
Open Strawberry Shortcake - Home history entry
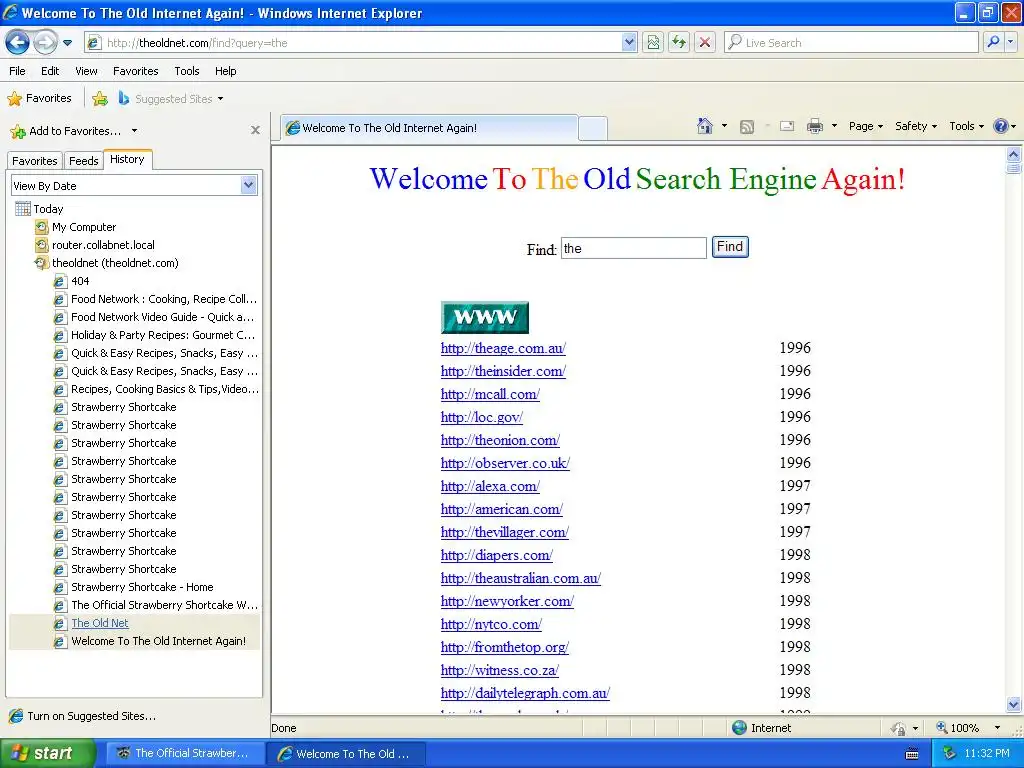click(133, 587)
